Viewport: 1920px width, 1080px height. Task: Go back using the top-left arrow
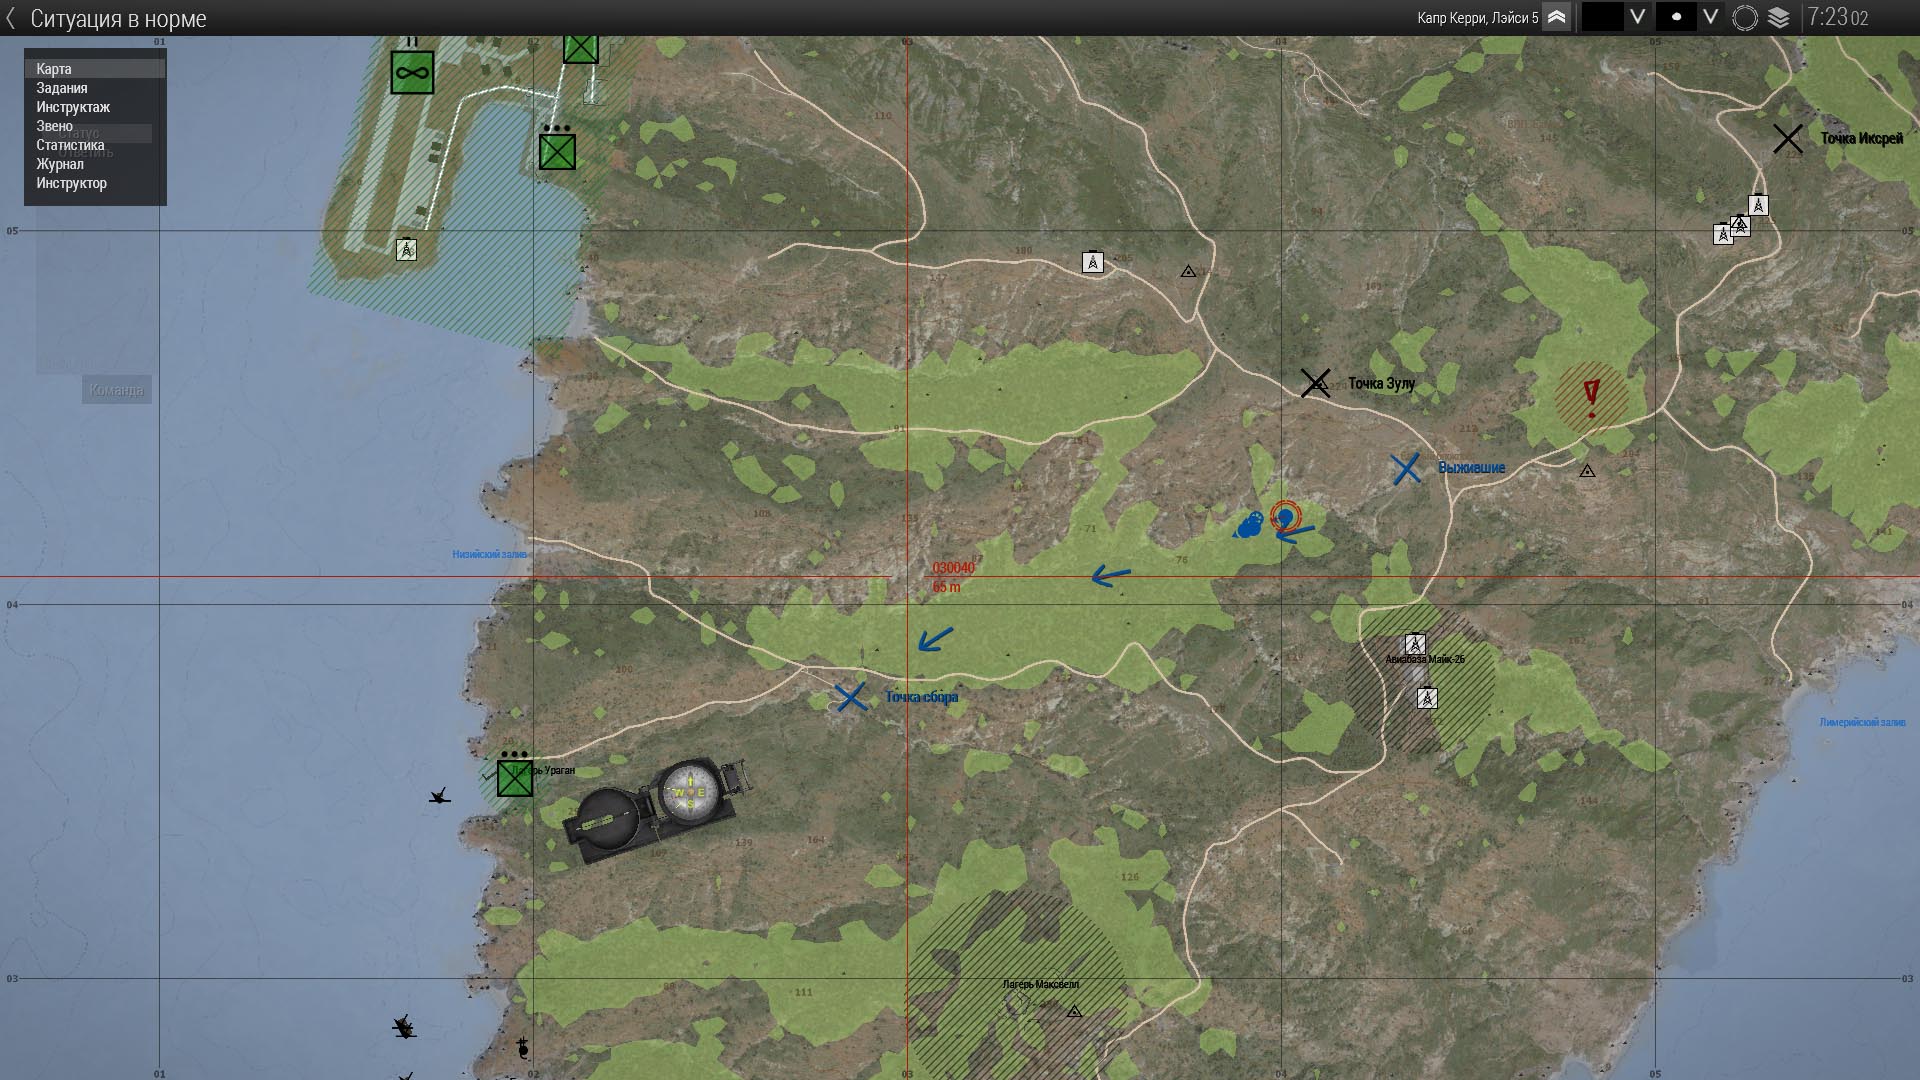tap(10, 18)
